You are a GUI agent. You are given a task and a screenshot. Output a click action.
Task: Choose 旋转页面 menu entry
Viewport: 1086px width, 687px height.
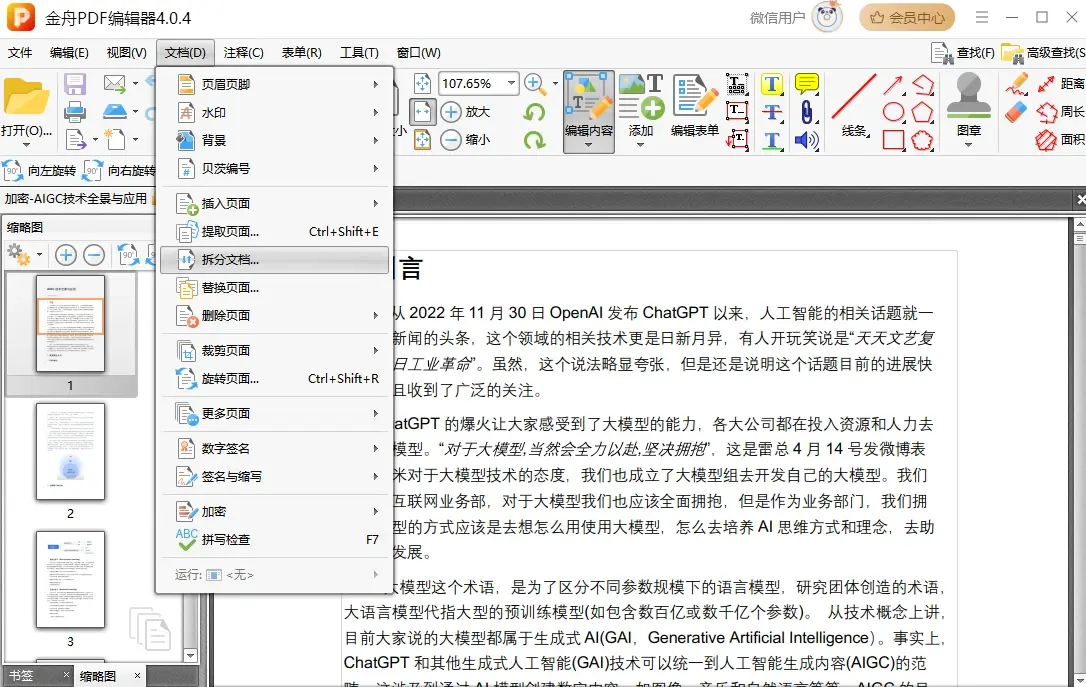275,379
